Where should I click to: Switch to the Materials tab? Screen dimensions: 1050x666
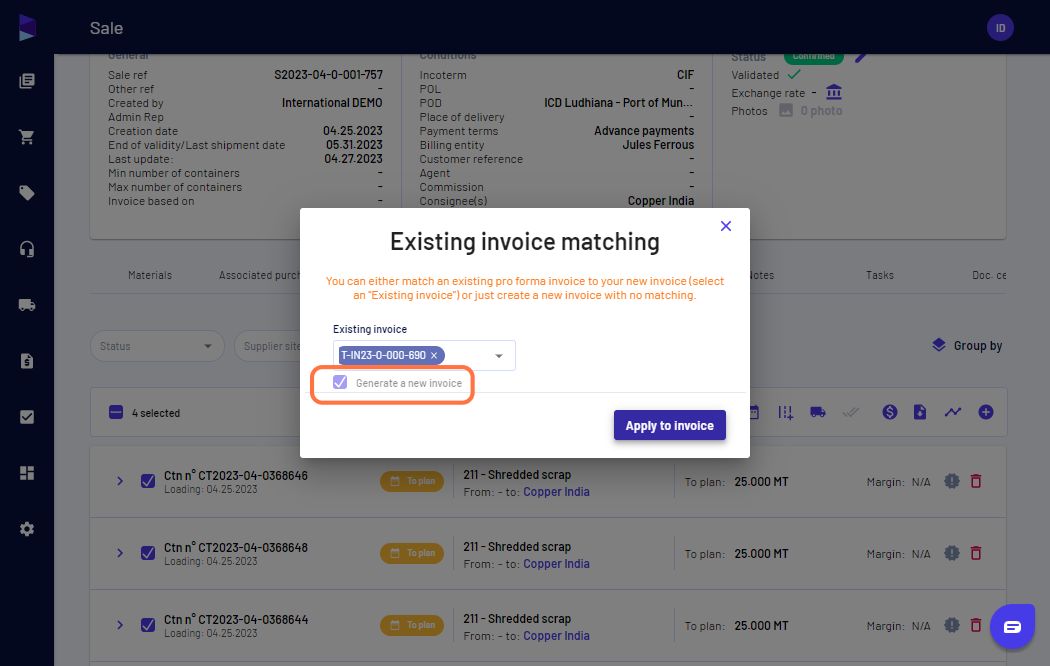pos(150,275)
